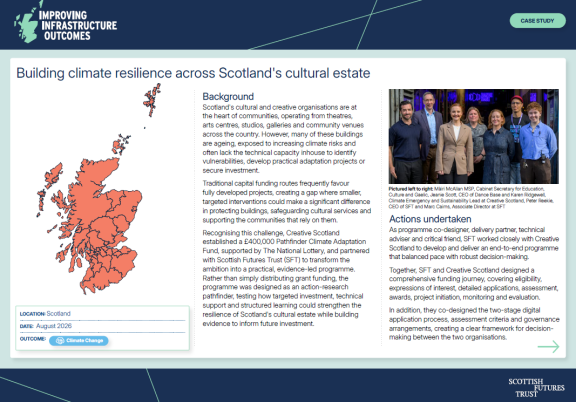This screenshot has width=576, height=402.
Task: Click the LOCATION Scotland field
Action: [x=102, y=314]
